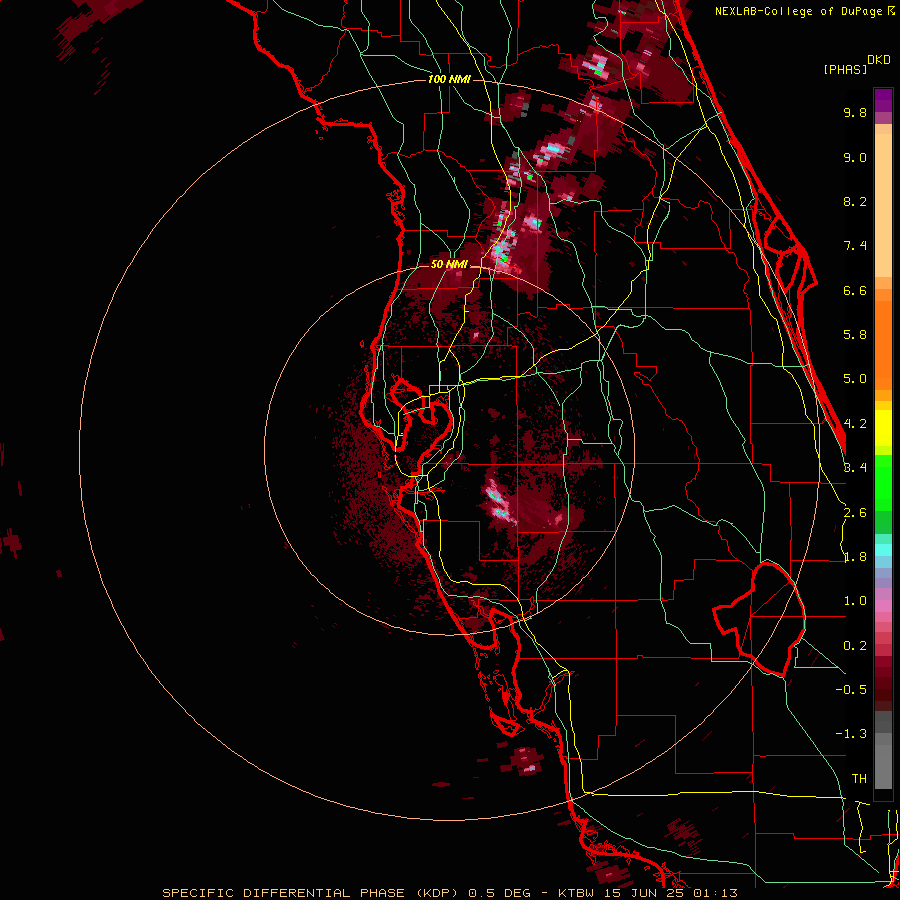
Task: Select the -0.5 scale value
Action: pyautogui.click(x=851, y=690)
